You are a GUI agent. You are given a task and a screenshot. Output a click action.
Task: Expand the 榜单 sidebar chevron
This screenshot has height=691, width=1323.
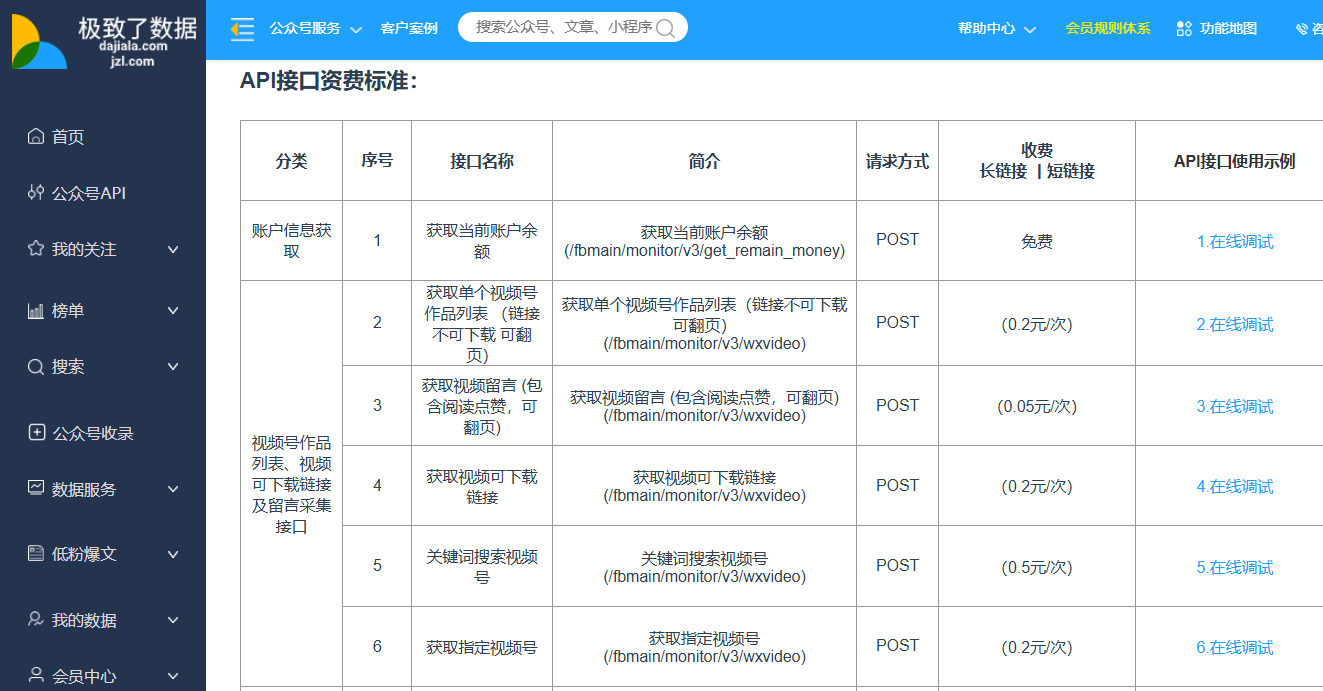[x=173, y=312]
